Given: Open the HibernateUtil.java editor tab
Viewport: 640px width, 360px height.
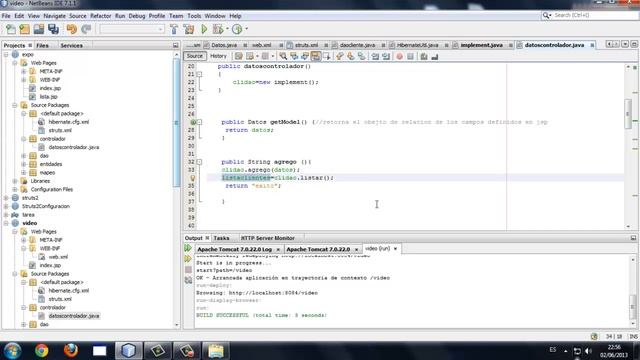Looking at the screenshot, I should [417, 45].
